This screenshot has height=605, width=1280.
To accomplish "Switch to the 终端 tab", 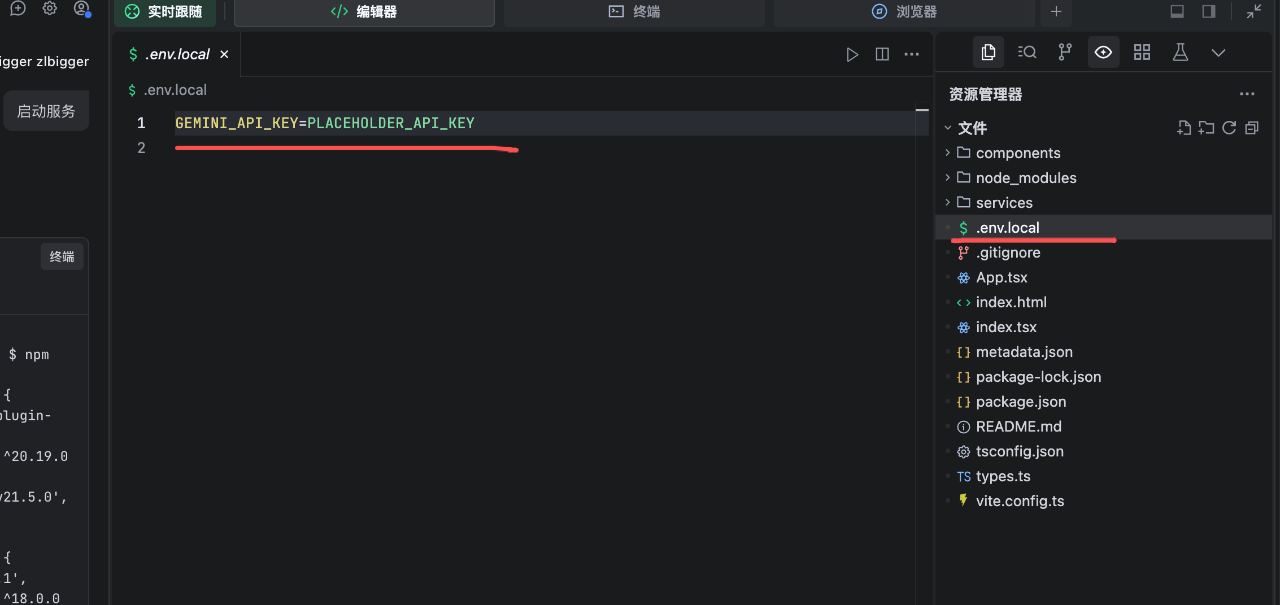I will 634,13.
